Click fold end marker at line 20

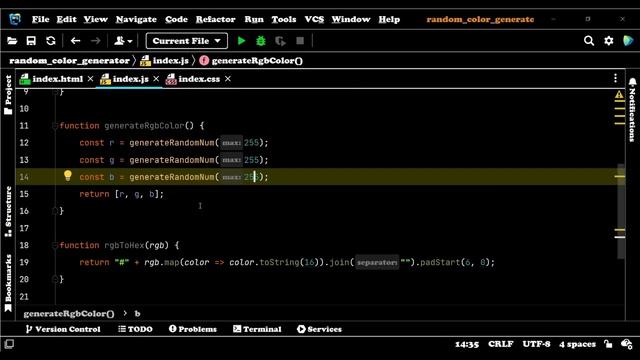pos(55,279)
